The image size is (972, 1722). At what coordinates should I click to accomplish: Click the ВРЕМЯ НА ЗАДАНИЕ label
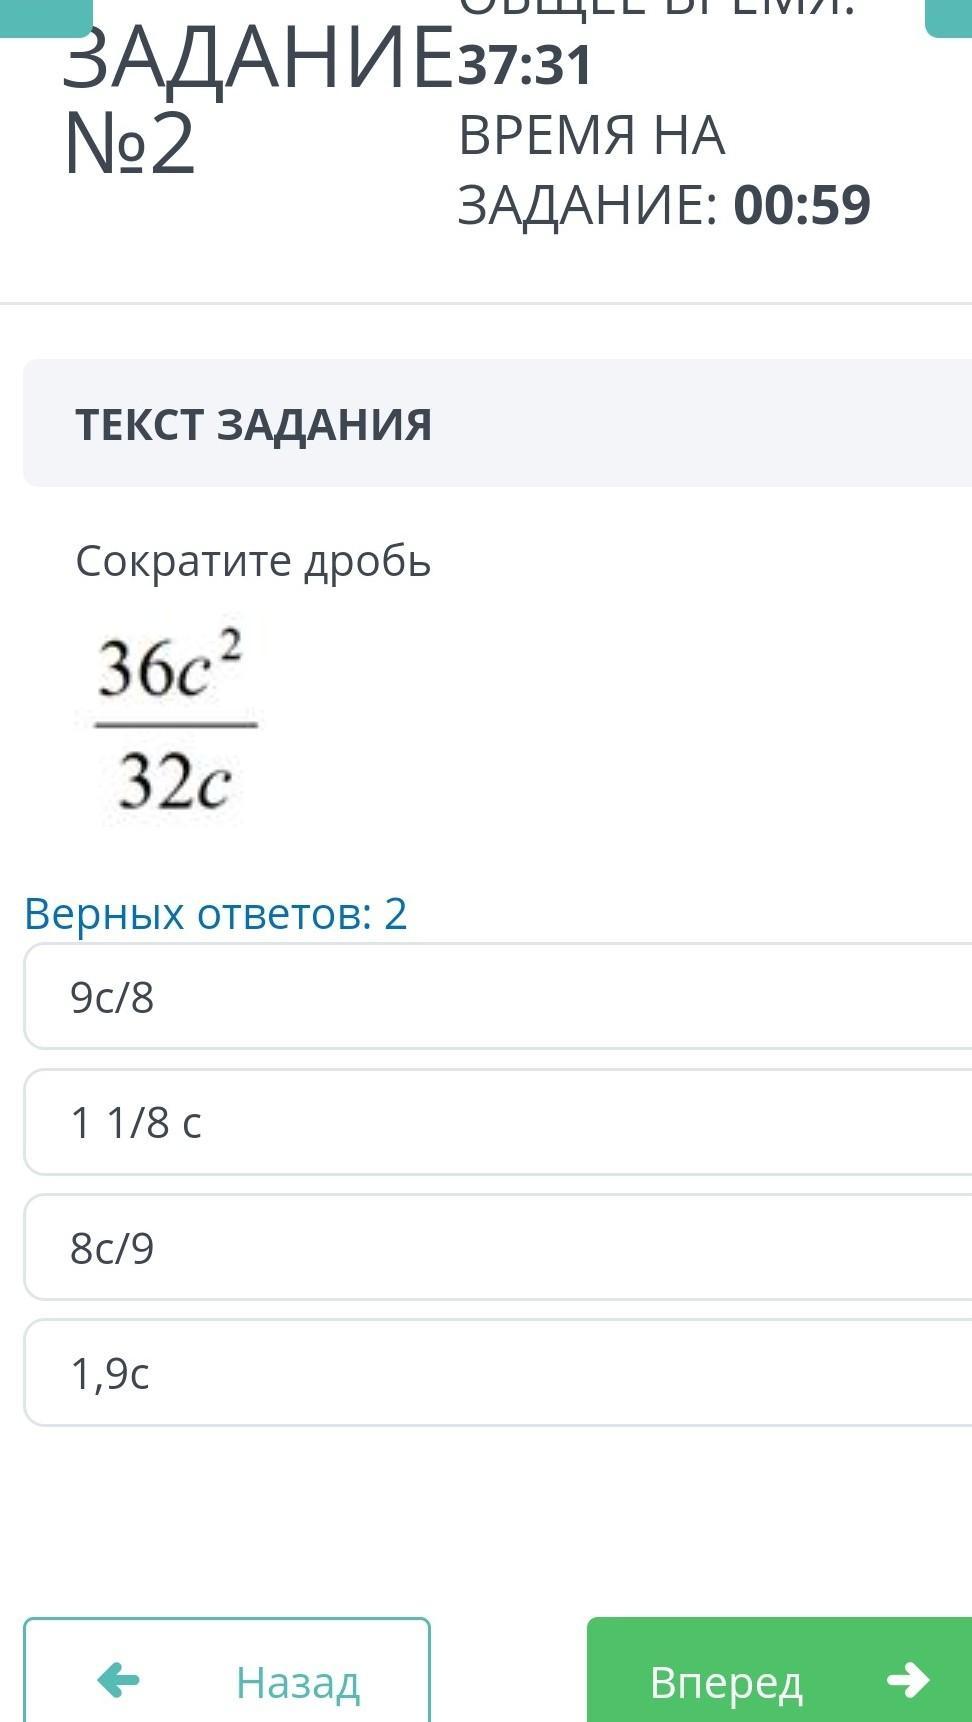coord(590,170)
